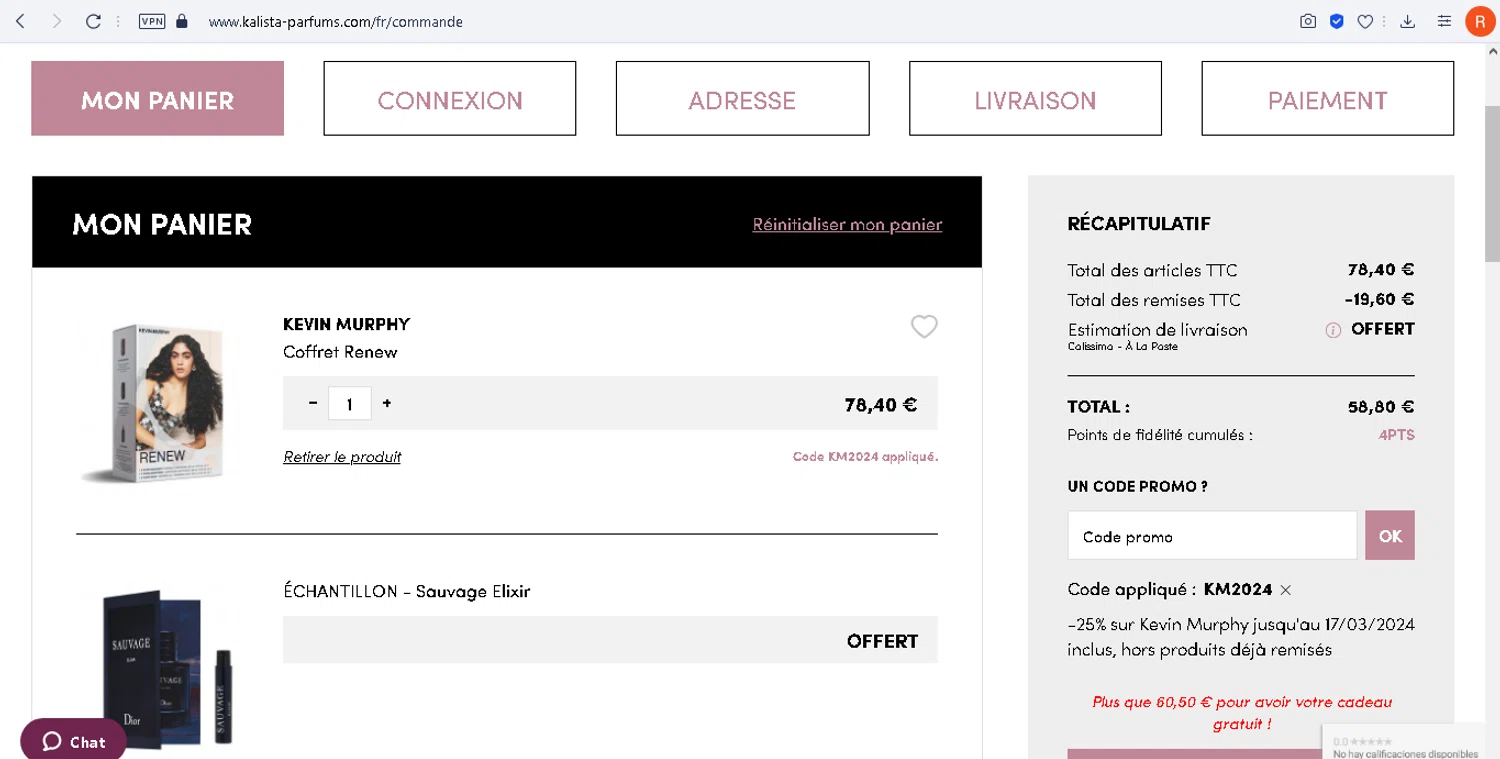Click 'Code KM2024 appliqué.' text
Screen dimensions: 1500x759
pyautogui.click(x=865, y=457)
